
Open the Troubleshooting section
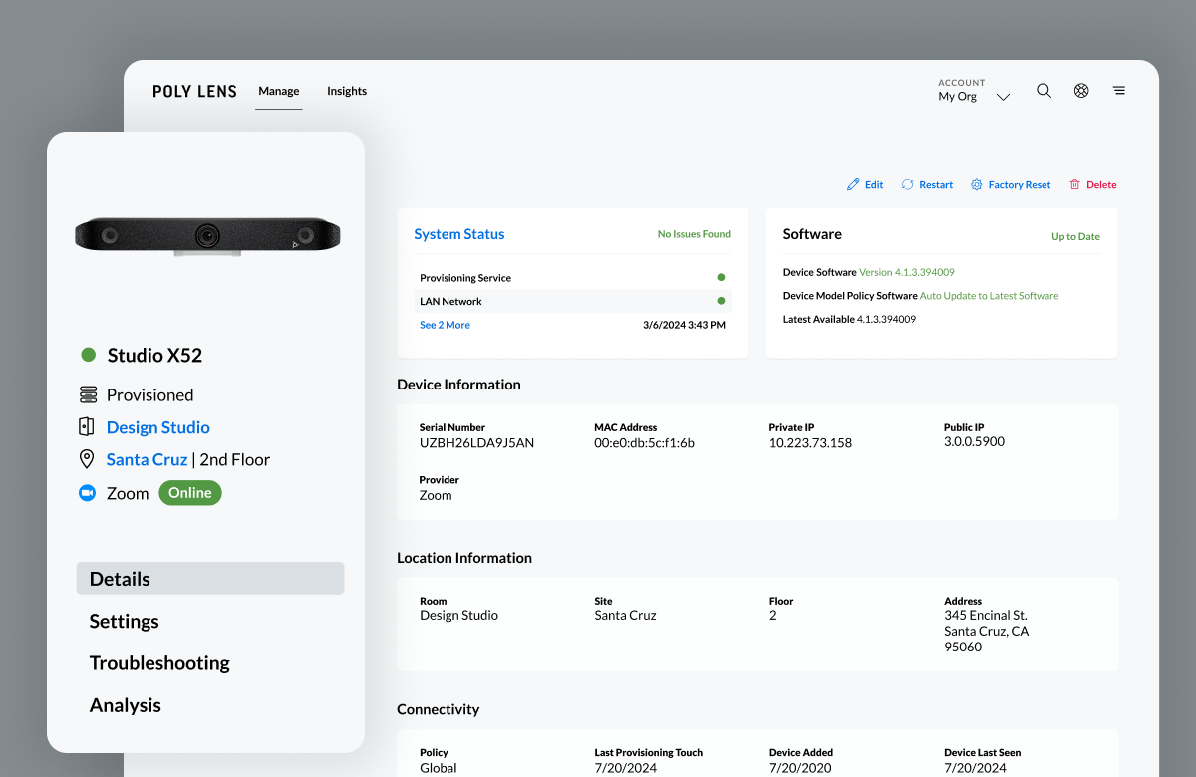point(160,663)
